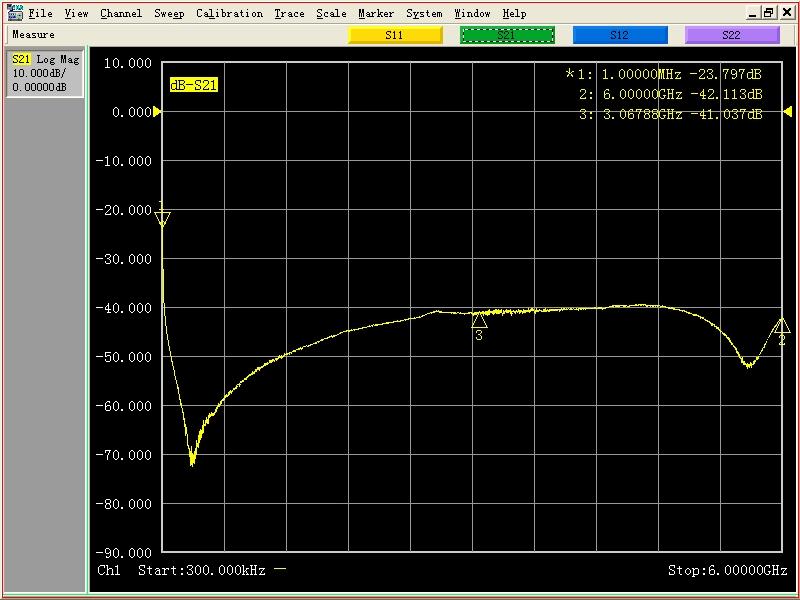The width and height of the screenshot is (800, 600).
Task: Open the Scale menu
Action: tap(331, 13)
